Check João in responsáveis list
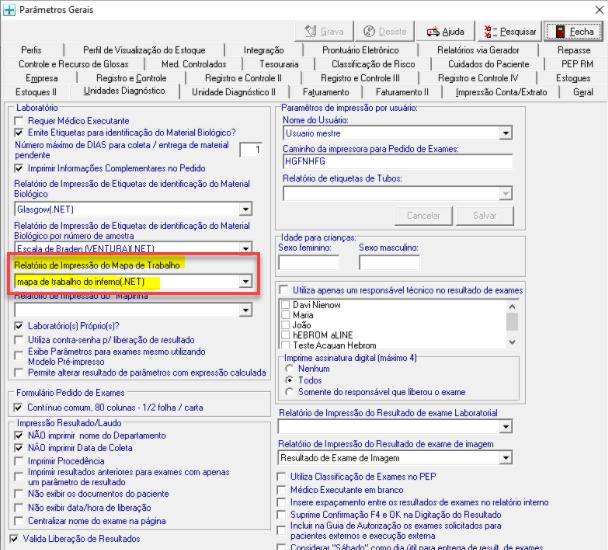608x550 pixels. click(285, 325)
